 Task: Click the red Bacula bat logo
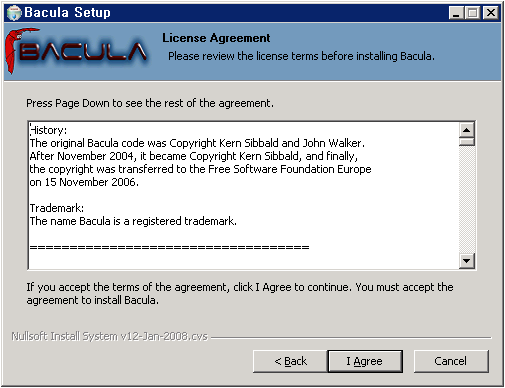tap(76, 51)
